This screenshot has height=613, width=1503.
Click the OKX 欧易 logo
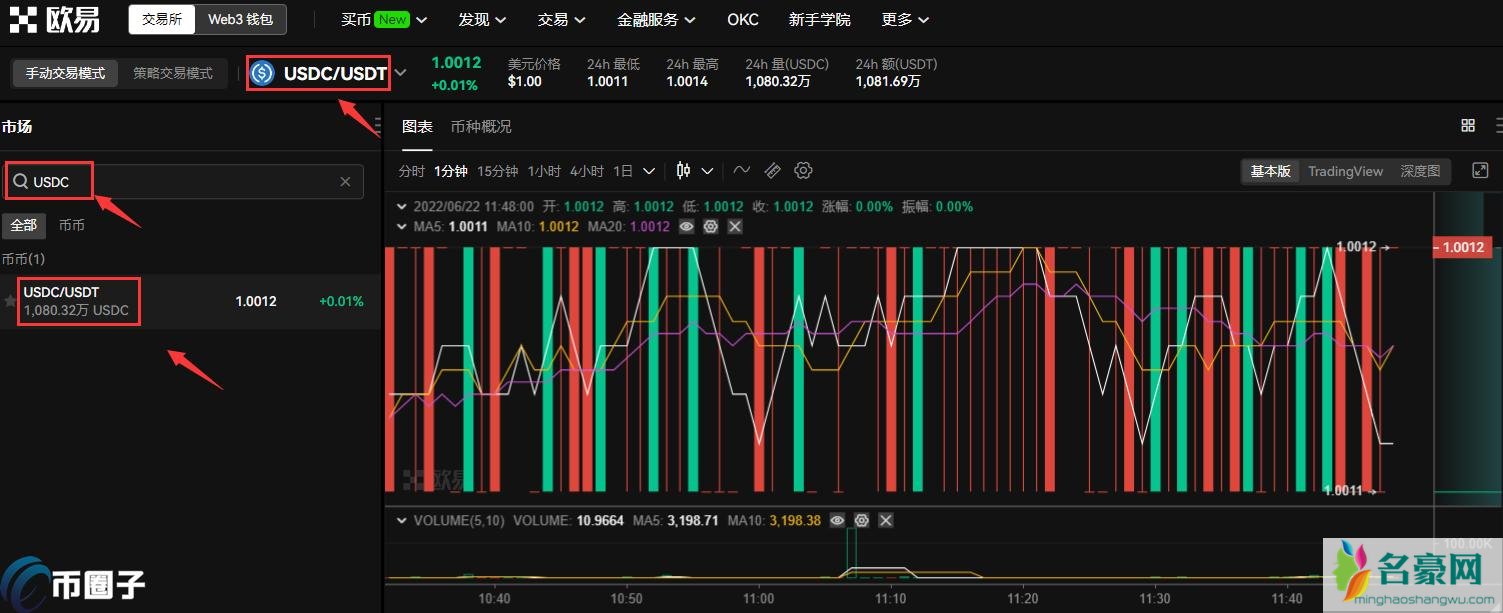[55, 19]
